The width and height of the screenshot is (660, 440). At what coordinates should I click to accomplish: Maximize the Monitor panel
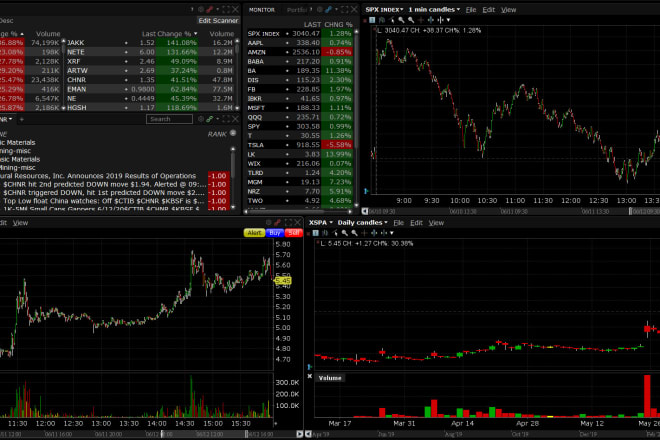click(345, 9)
